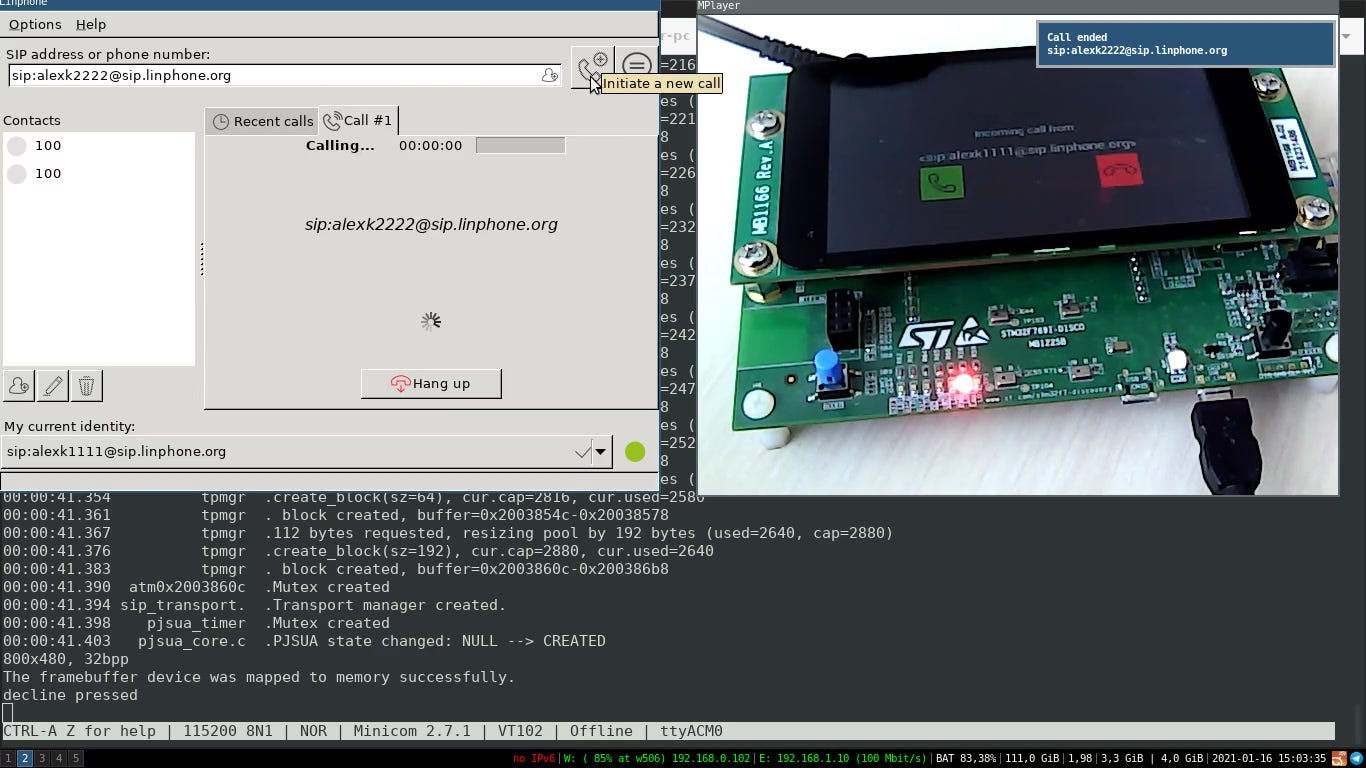Switch to workspace 4
The image size is (1366, 768).
(59, 758)
